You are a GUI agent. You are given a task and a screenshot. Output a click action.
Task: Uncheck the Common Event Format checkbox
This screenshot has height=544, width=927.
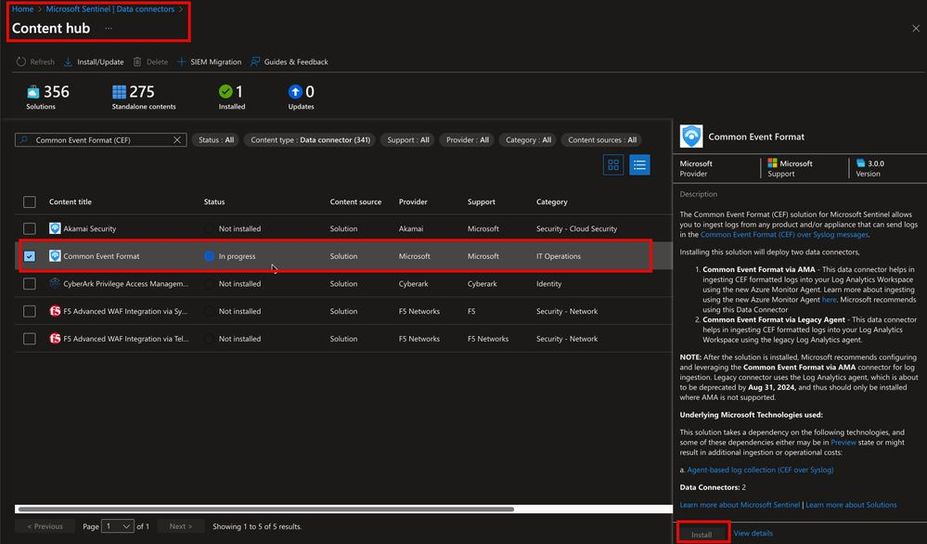tap(29, 256)
